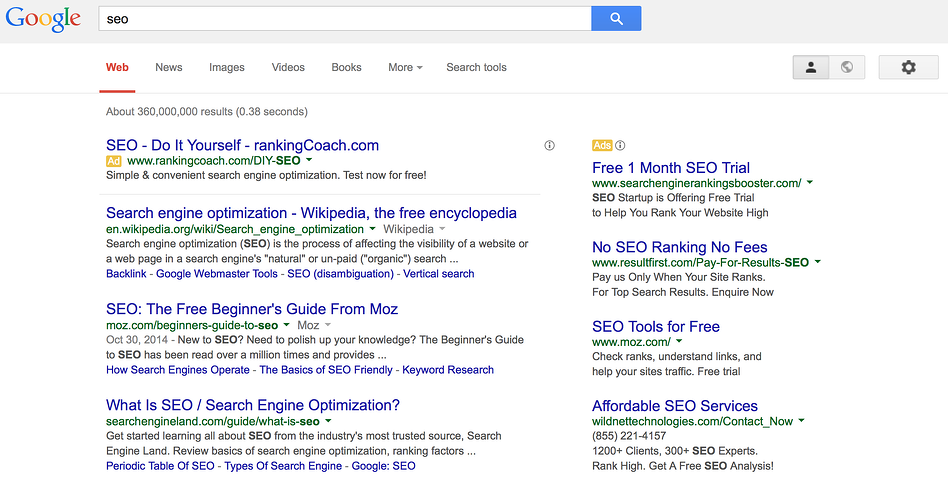Expand arrow after wildnettechnologies.com URL

(802, 421)
